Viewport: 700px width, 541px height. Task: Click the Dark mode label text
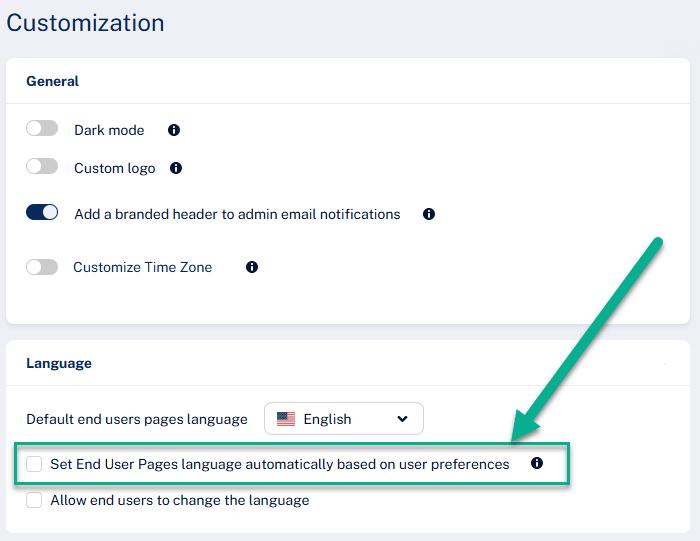[x=109, y=130]
